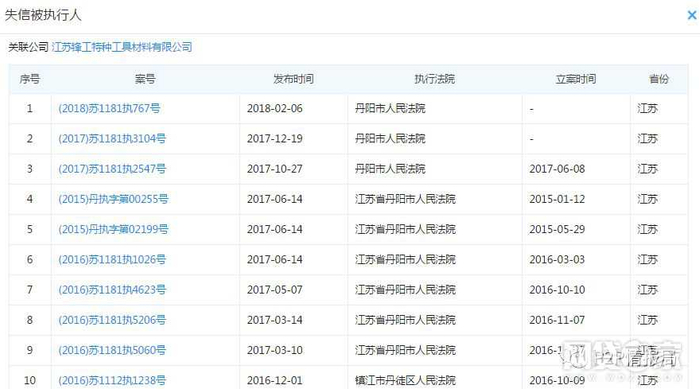Image resolution: width=700 pixels, height=389 pixels.
Task: Click the 案号 column header
Action: [145, 79]
